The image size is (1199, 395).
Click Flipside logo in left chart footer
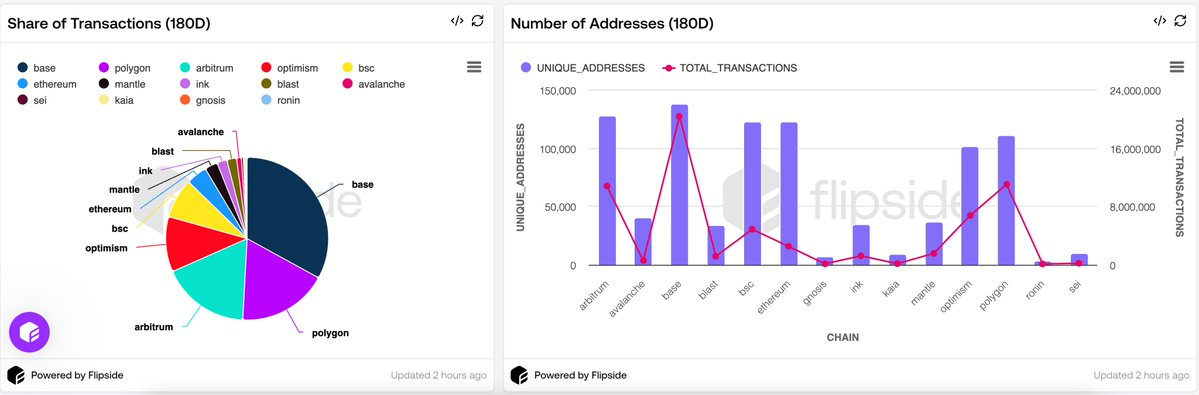(15, 375)
